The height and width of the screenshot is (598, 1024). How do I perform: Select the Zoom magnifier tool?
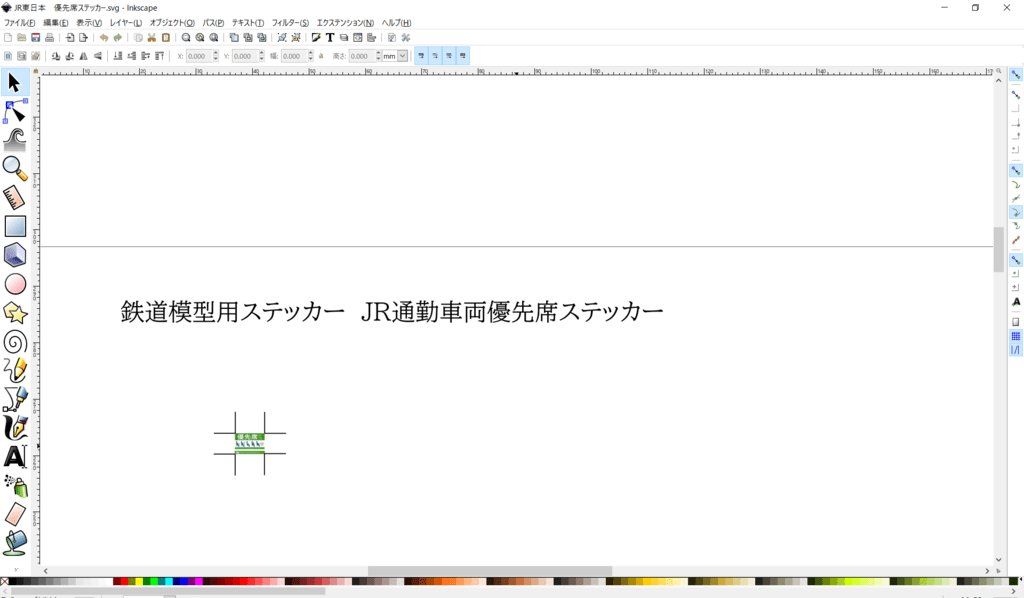[x=14, y=169]
